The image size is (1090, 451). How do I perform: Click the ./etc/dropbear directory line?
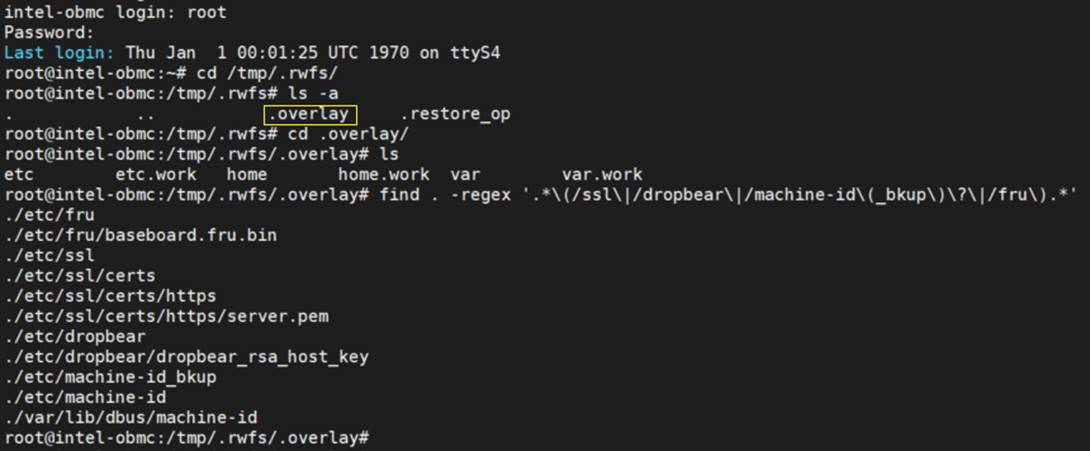pyautogui.click(x=75, y=337)
